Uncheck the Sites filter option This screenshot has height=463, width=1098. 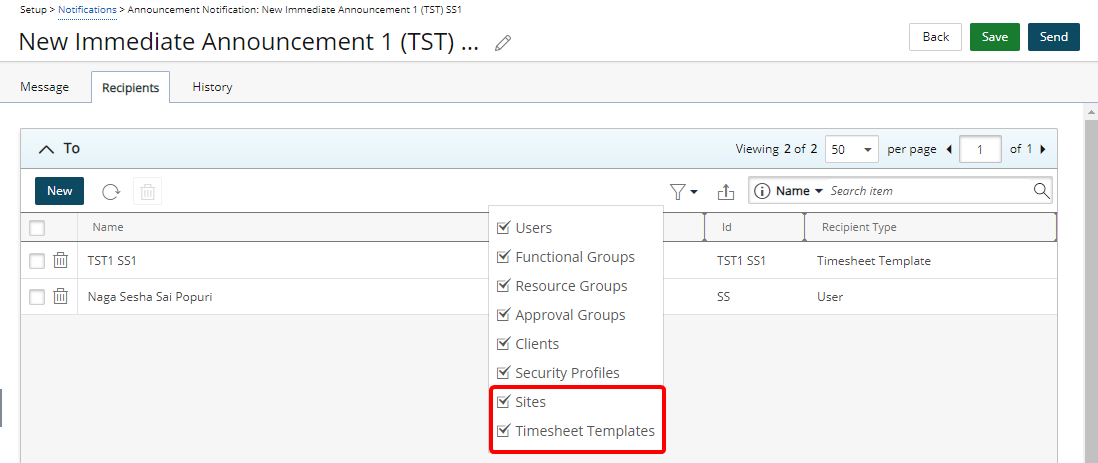coord(504,402)
